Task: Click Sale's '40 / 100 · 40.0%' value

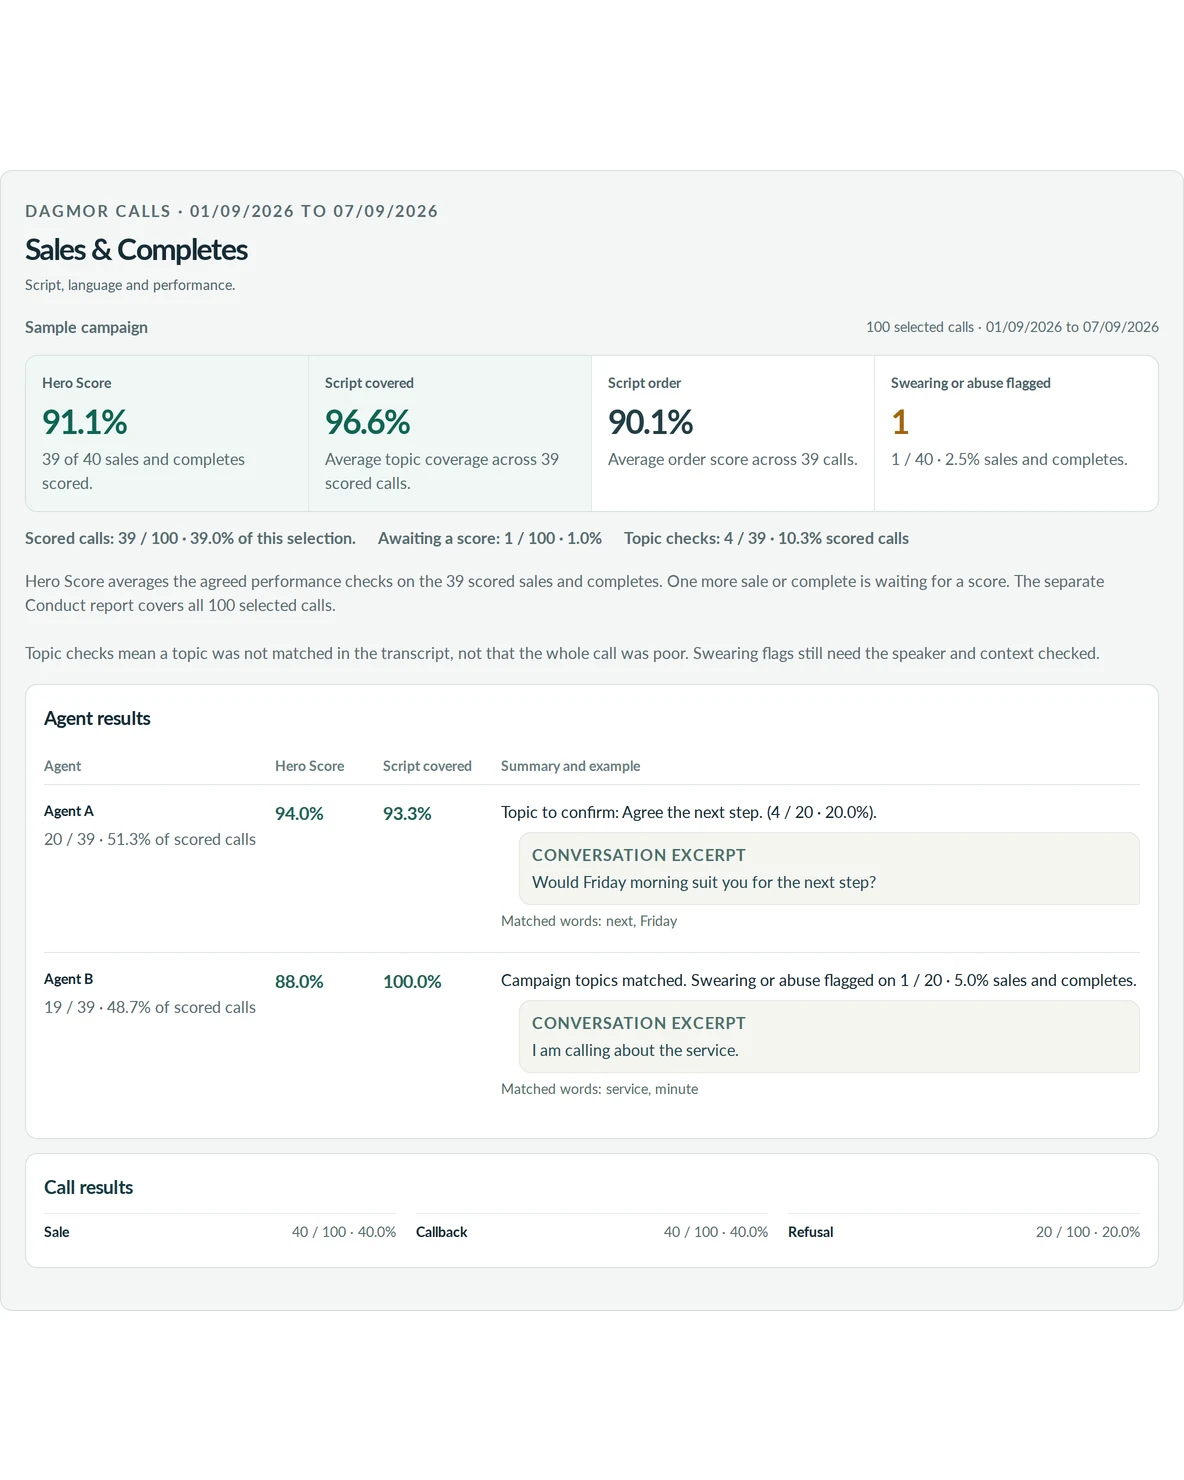Action: coord(344,1232)
